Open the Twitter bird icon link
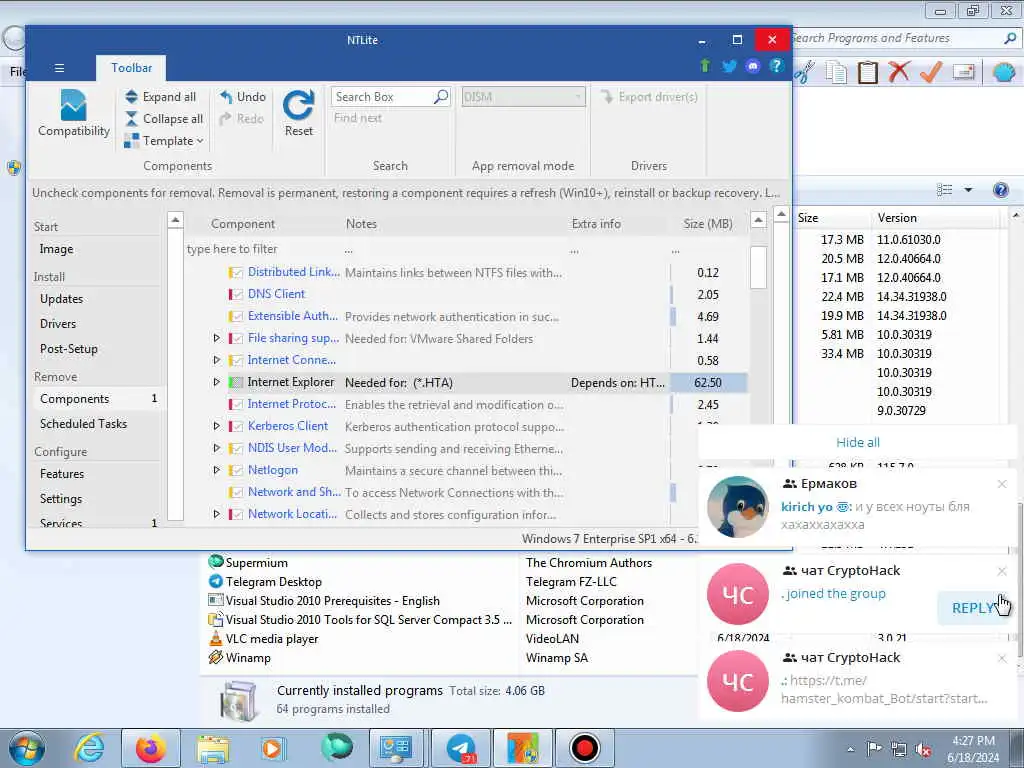1024x768 pixels. 729,66
